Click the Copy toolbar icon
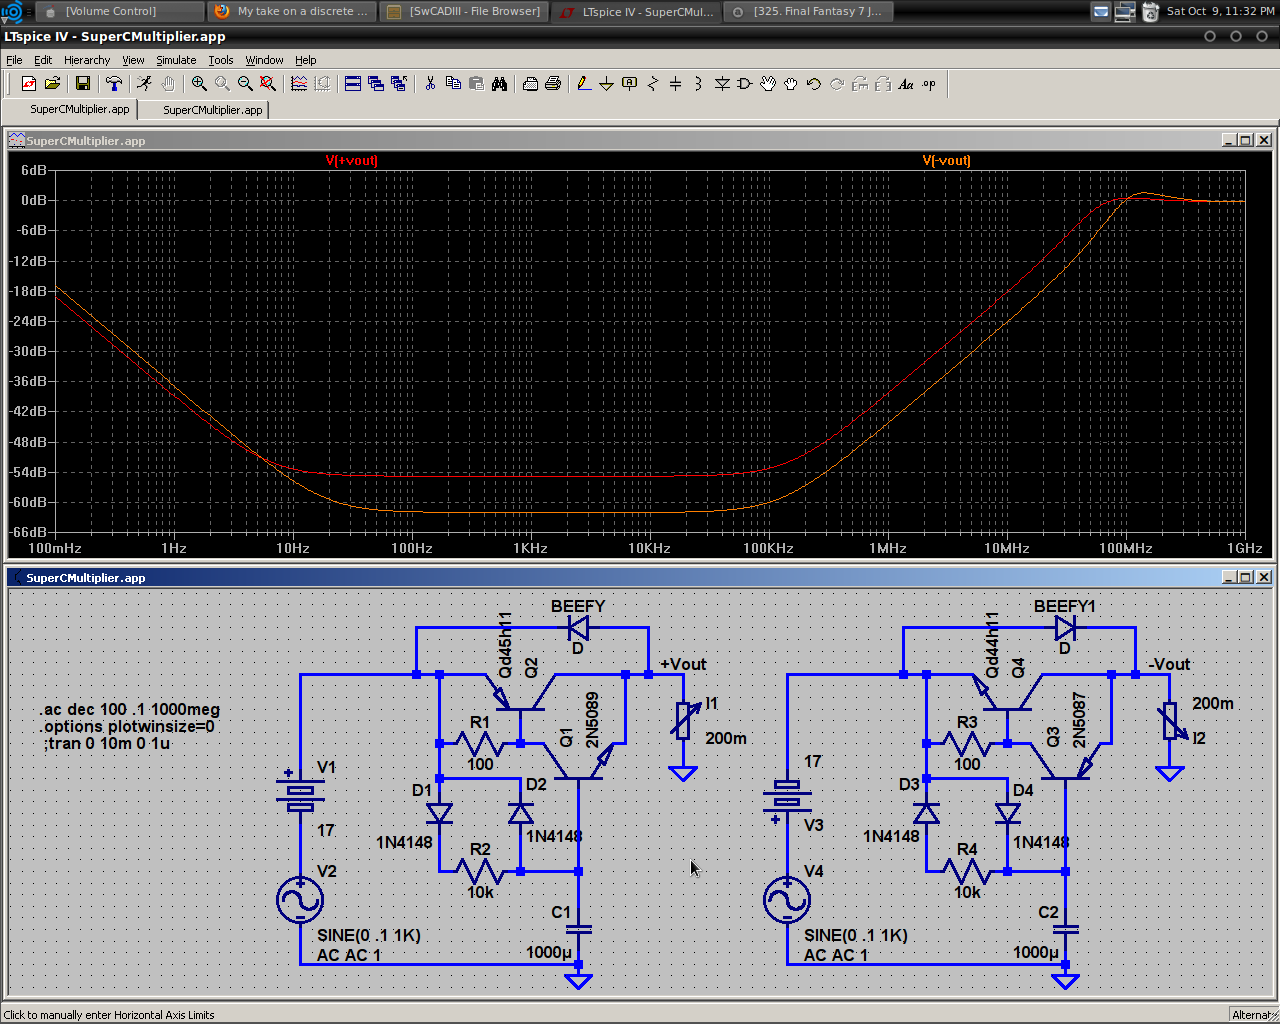The width and height of the screenshot is (1280, 1024). pyautogui.click(x=453, y=84)
